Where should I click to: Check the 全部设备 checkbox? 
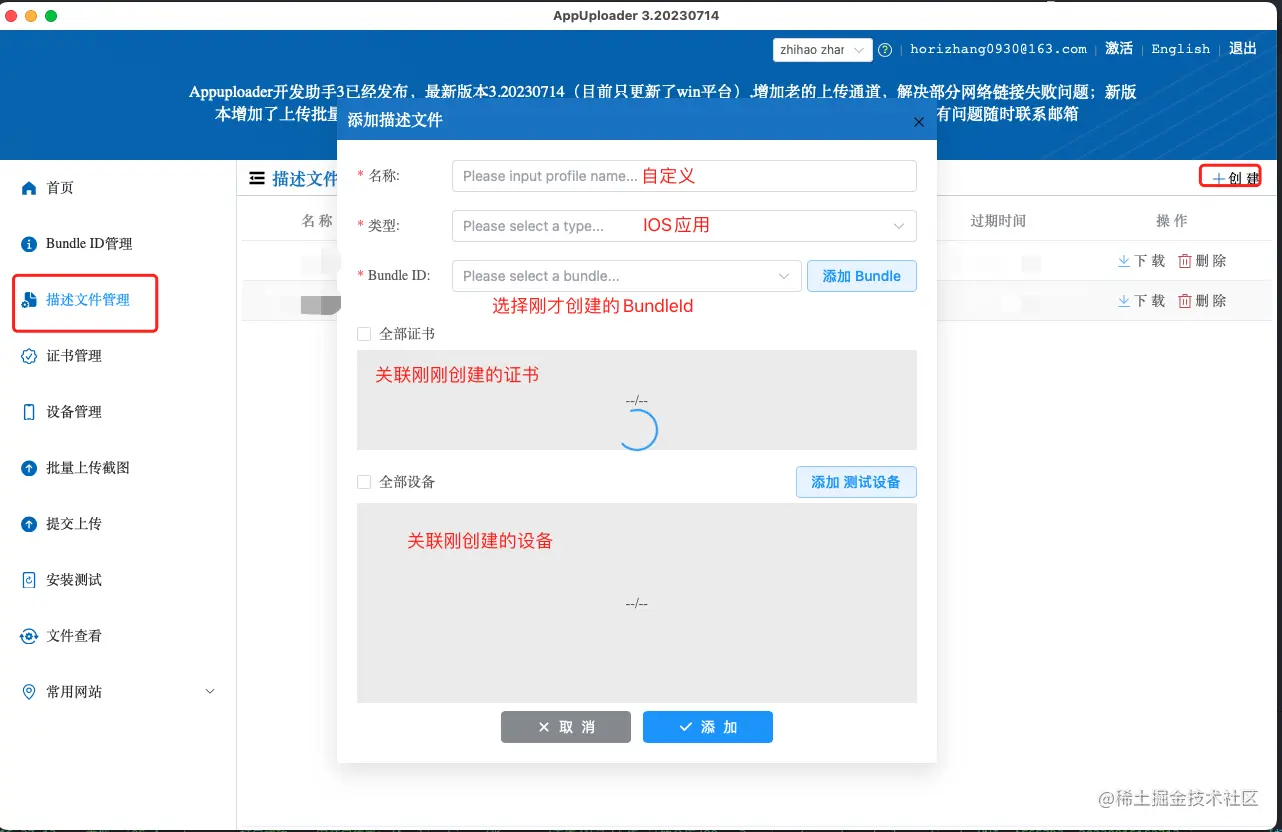pos(364,482)
